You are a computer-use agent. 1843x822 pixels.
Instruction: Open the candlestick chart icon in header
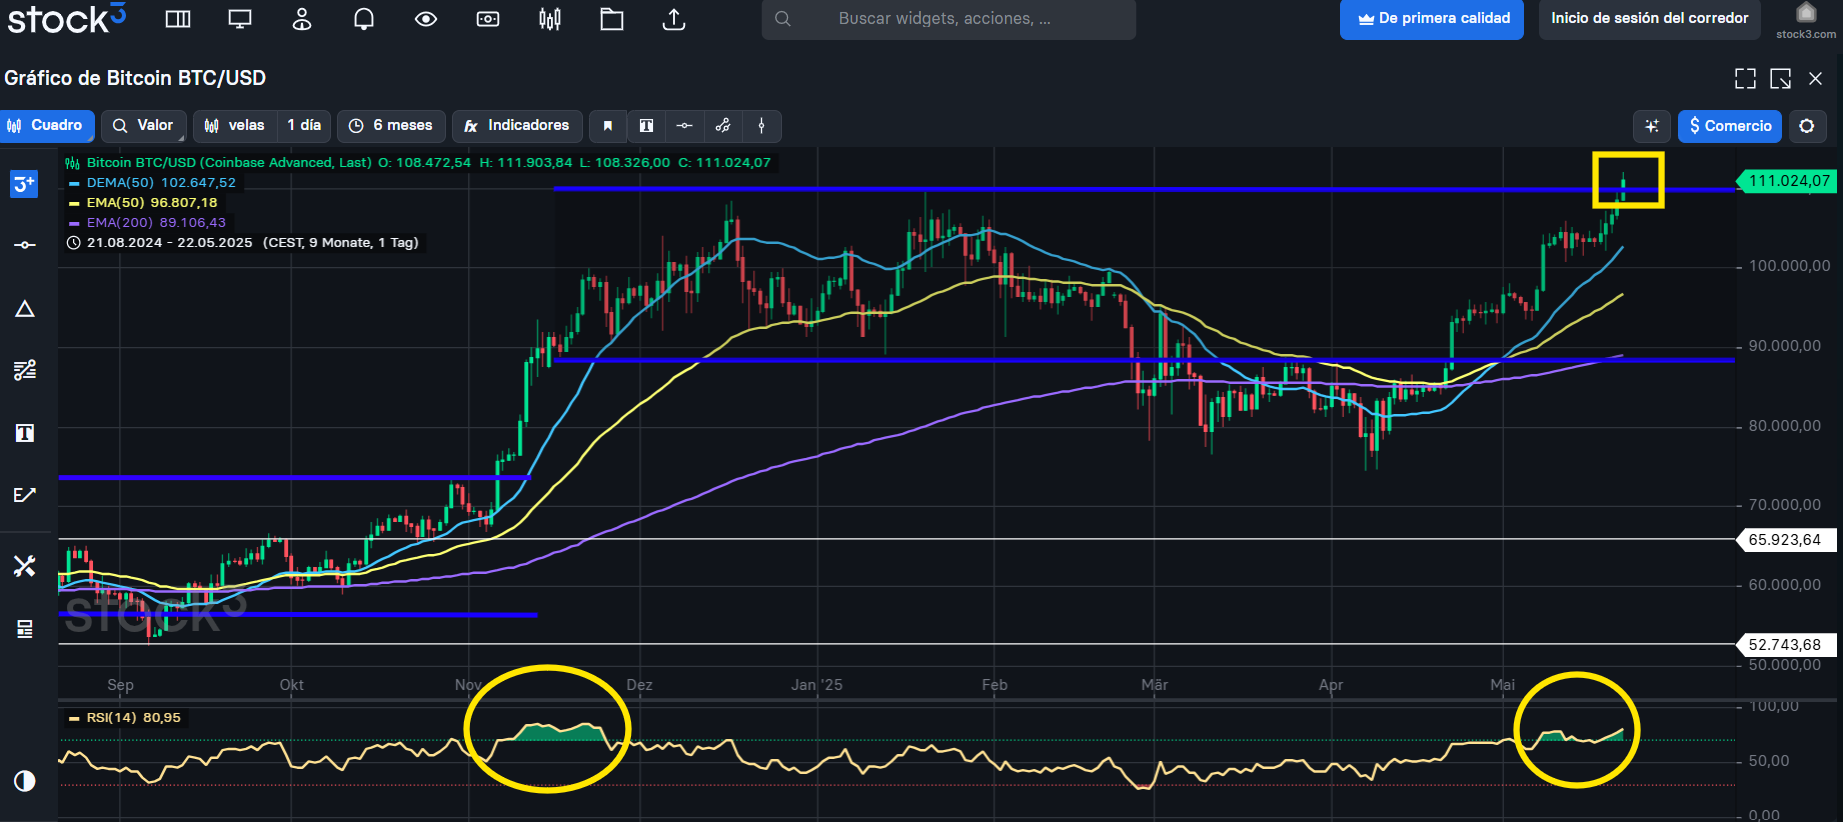(x=550, y=19)
